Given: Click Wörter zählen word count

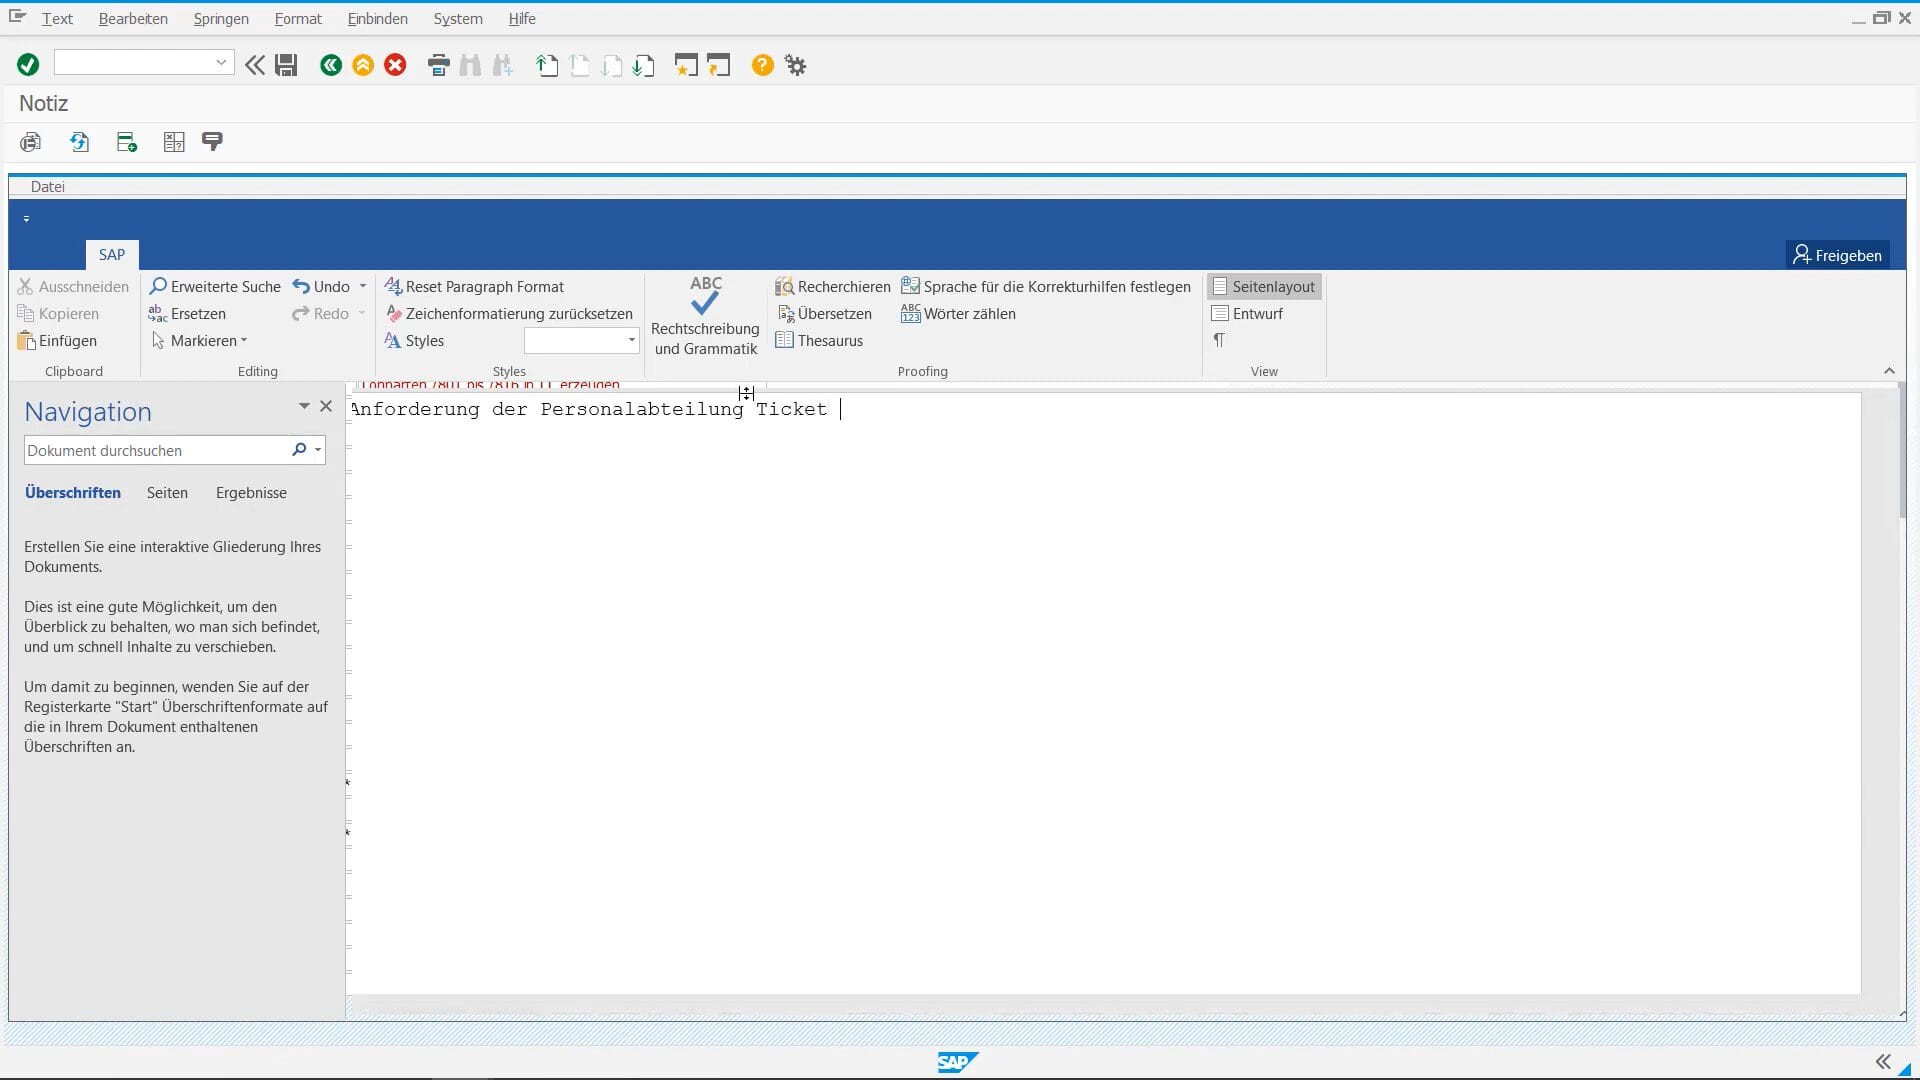Looking at the screenshot, I should point(958,314).
